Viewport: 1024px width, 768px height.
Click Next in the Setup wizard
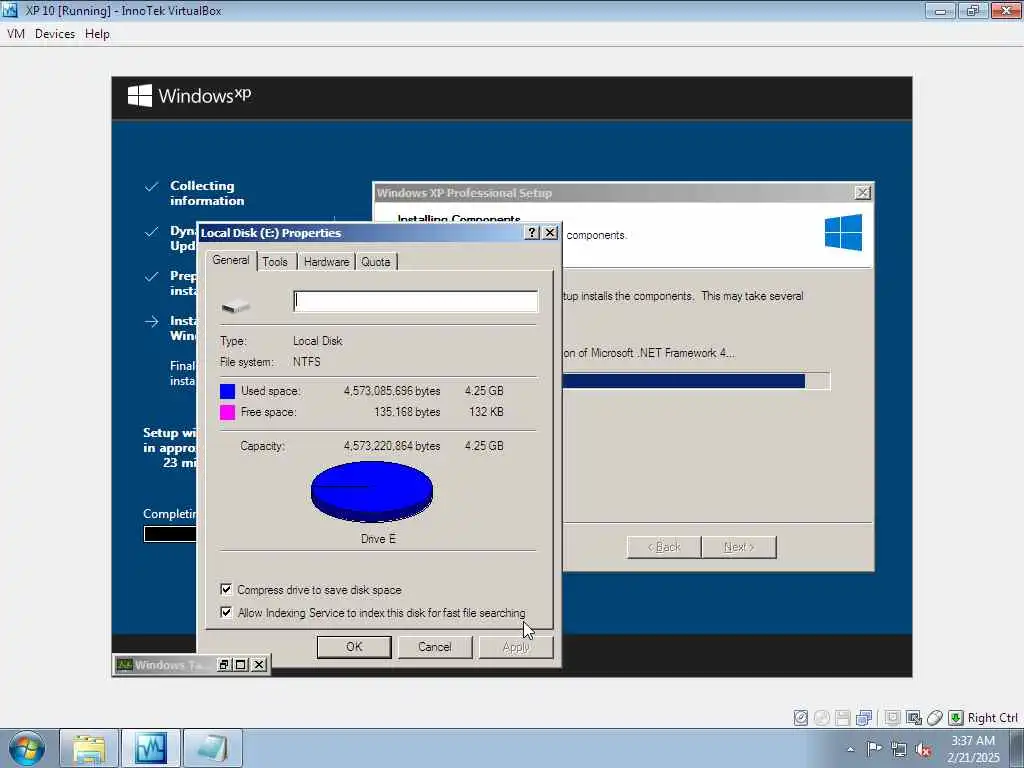tap(739, 547)
